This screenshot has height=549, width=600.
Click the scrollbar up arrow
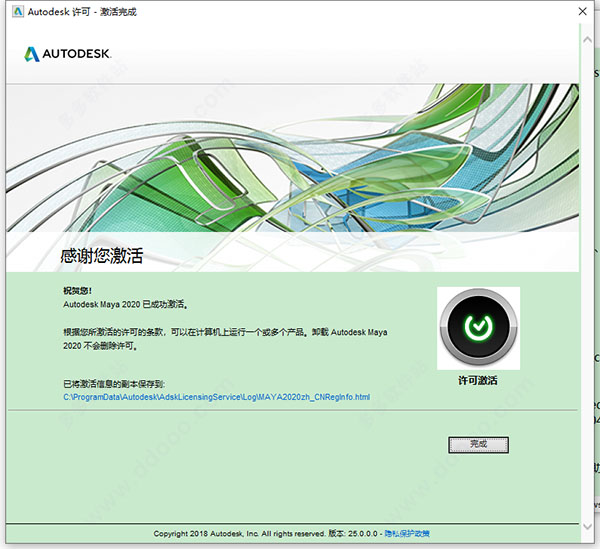pyautogui.click(x=587, y=39)
